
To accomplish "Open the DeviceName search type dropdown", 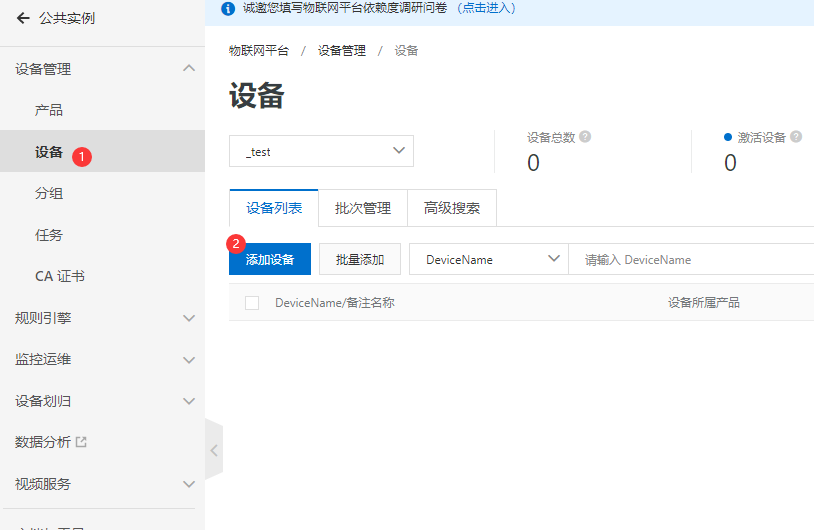I will pyautogui.click(x=489, y=259).
